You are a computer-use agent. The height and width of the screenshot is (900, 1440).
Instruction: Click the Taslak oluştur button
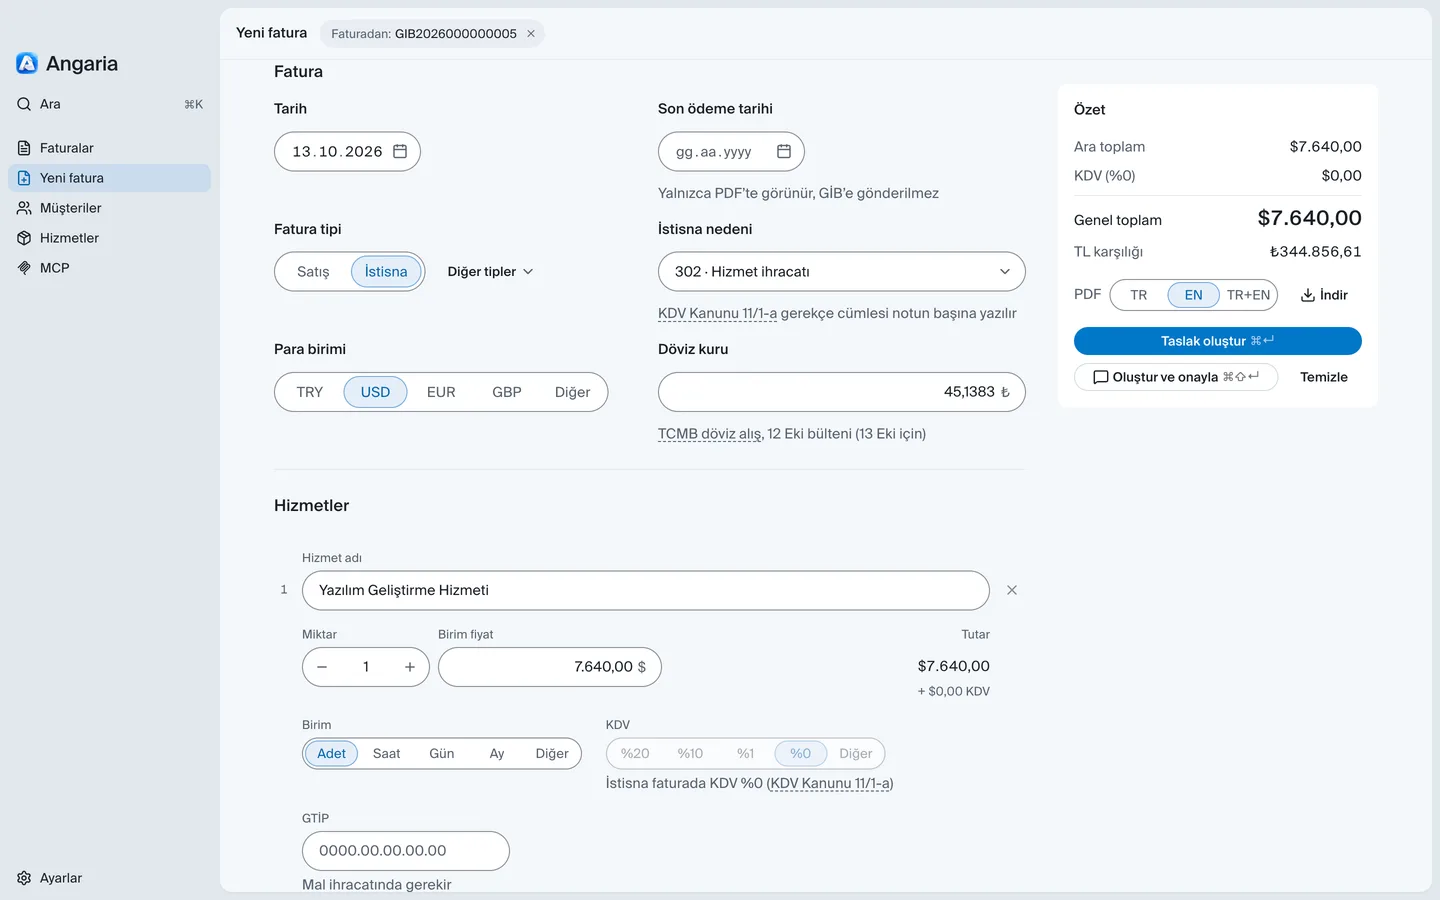(x=1218, y=341)
